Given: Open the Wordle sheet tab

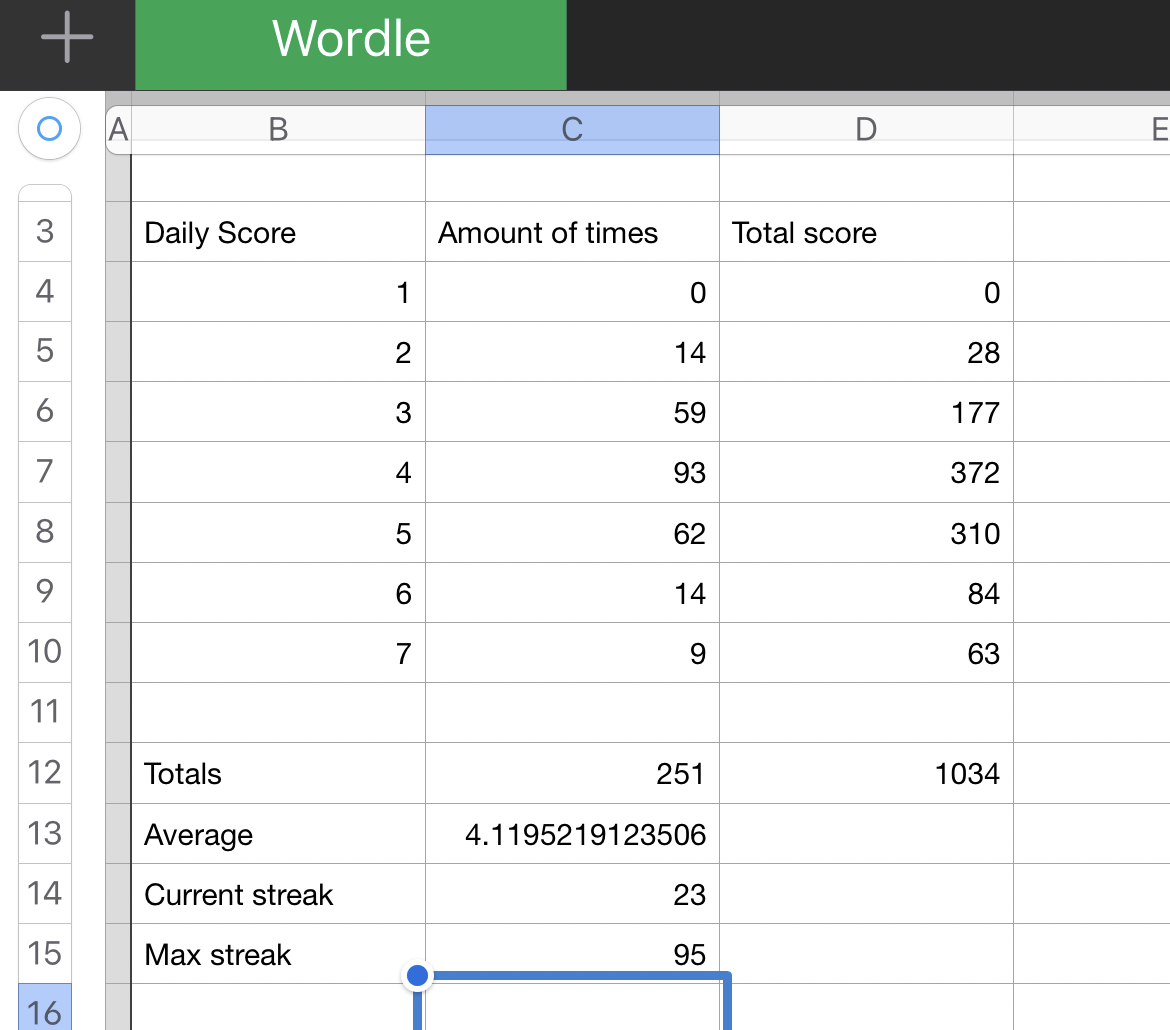Looking at the screenshot, I should coord(351,45).
